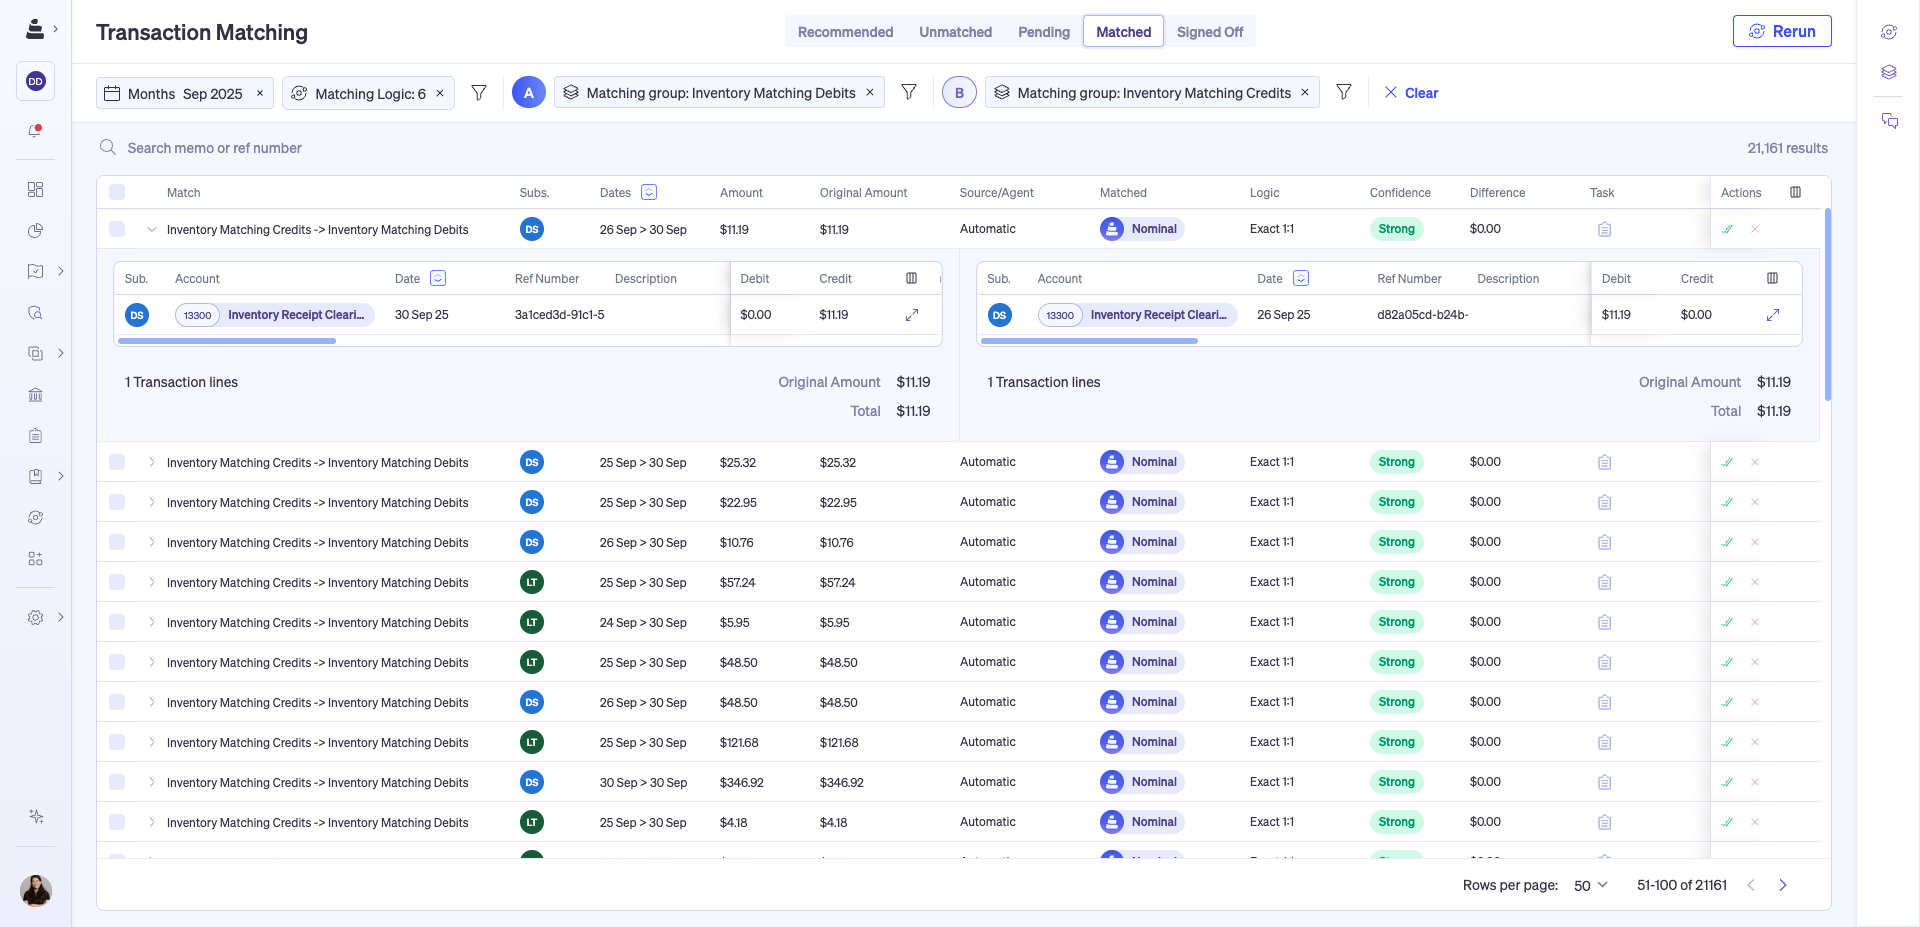The image size is (1920, 927).
Task: Expand the row showing $57.24 amount
Action: (x=152, y=582)
